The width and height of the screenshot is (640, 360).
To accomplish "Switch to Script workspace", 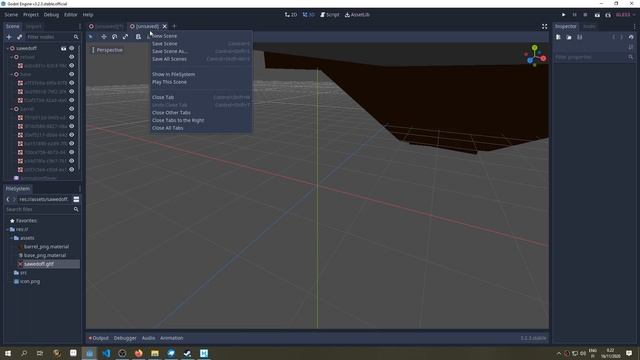I will pos(329,15).
